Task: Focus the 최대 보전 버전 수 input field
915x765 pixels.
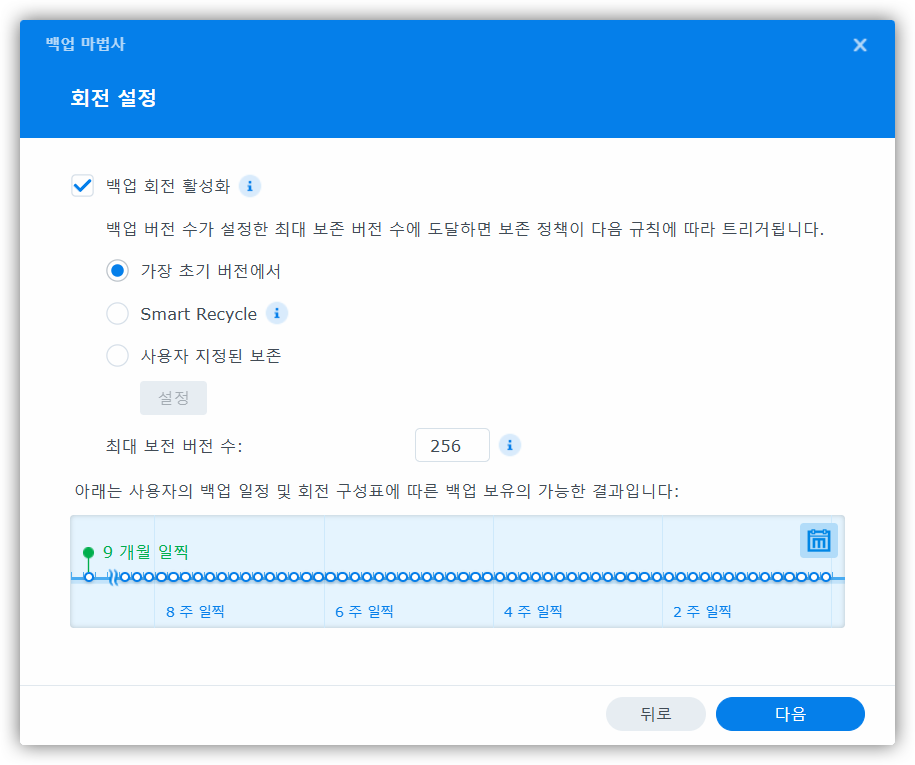Action: (452, 446)
